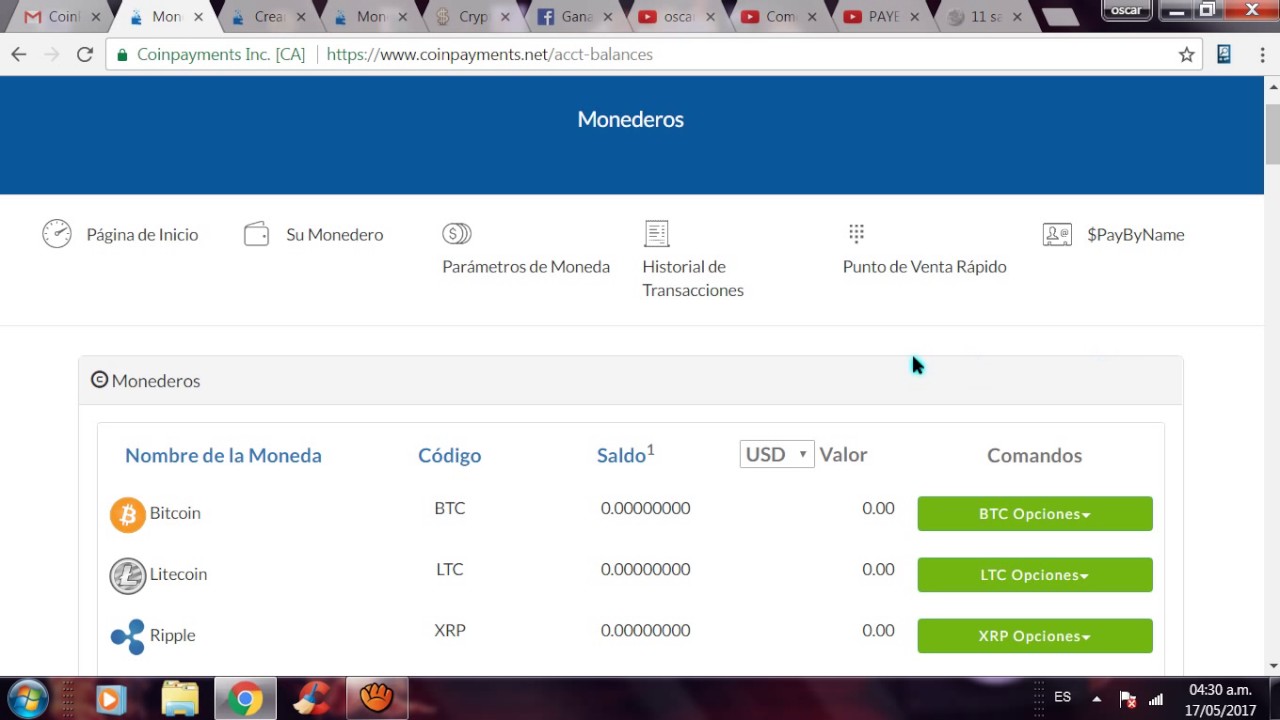This screenshot has width=1280, height=720.
Task: Select the Bitcoin balance 0.00000000 value
Action: tap(645, 508)
